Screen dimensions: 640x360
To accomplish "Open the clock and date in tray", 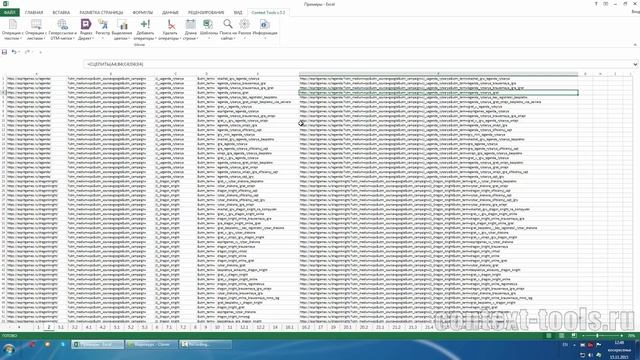I will (x=619, y=350).
